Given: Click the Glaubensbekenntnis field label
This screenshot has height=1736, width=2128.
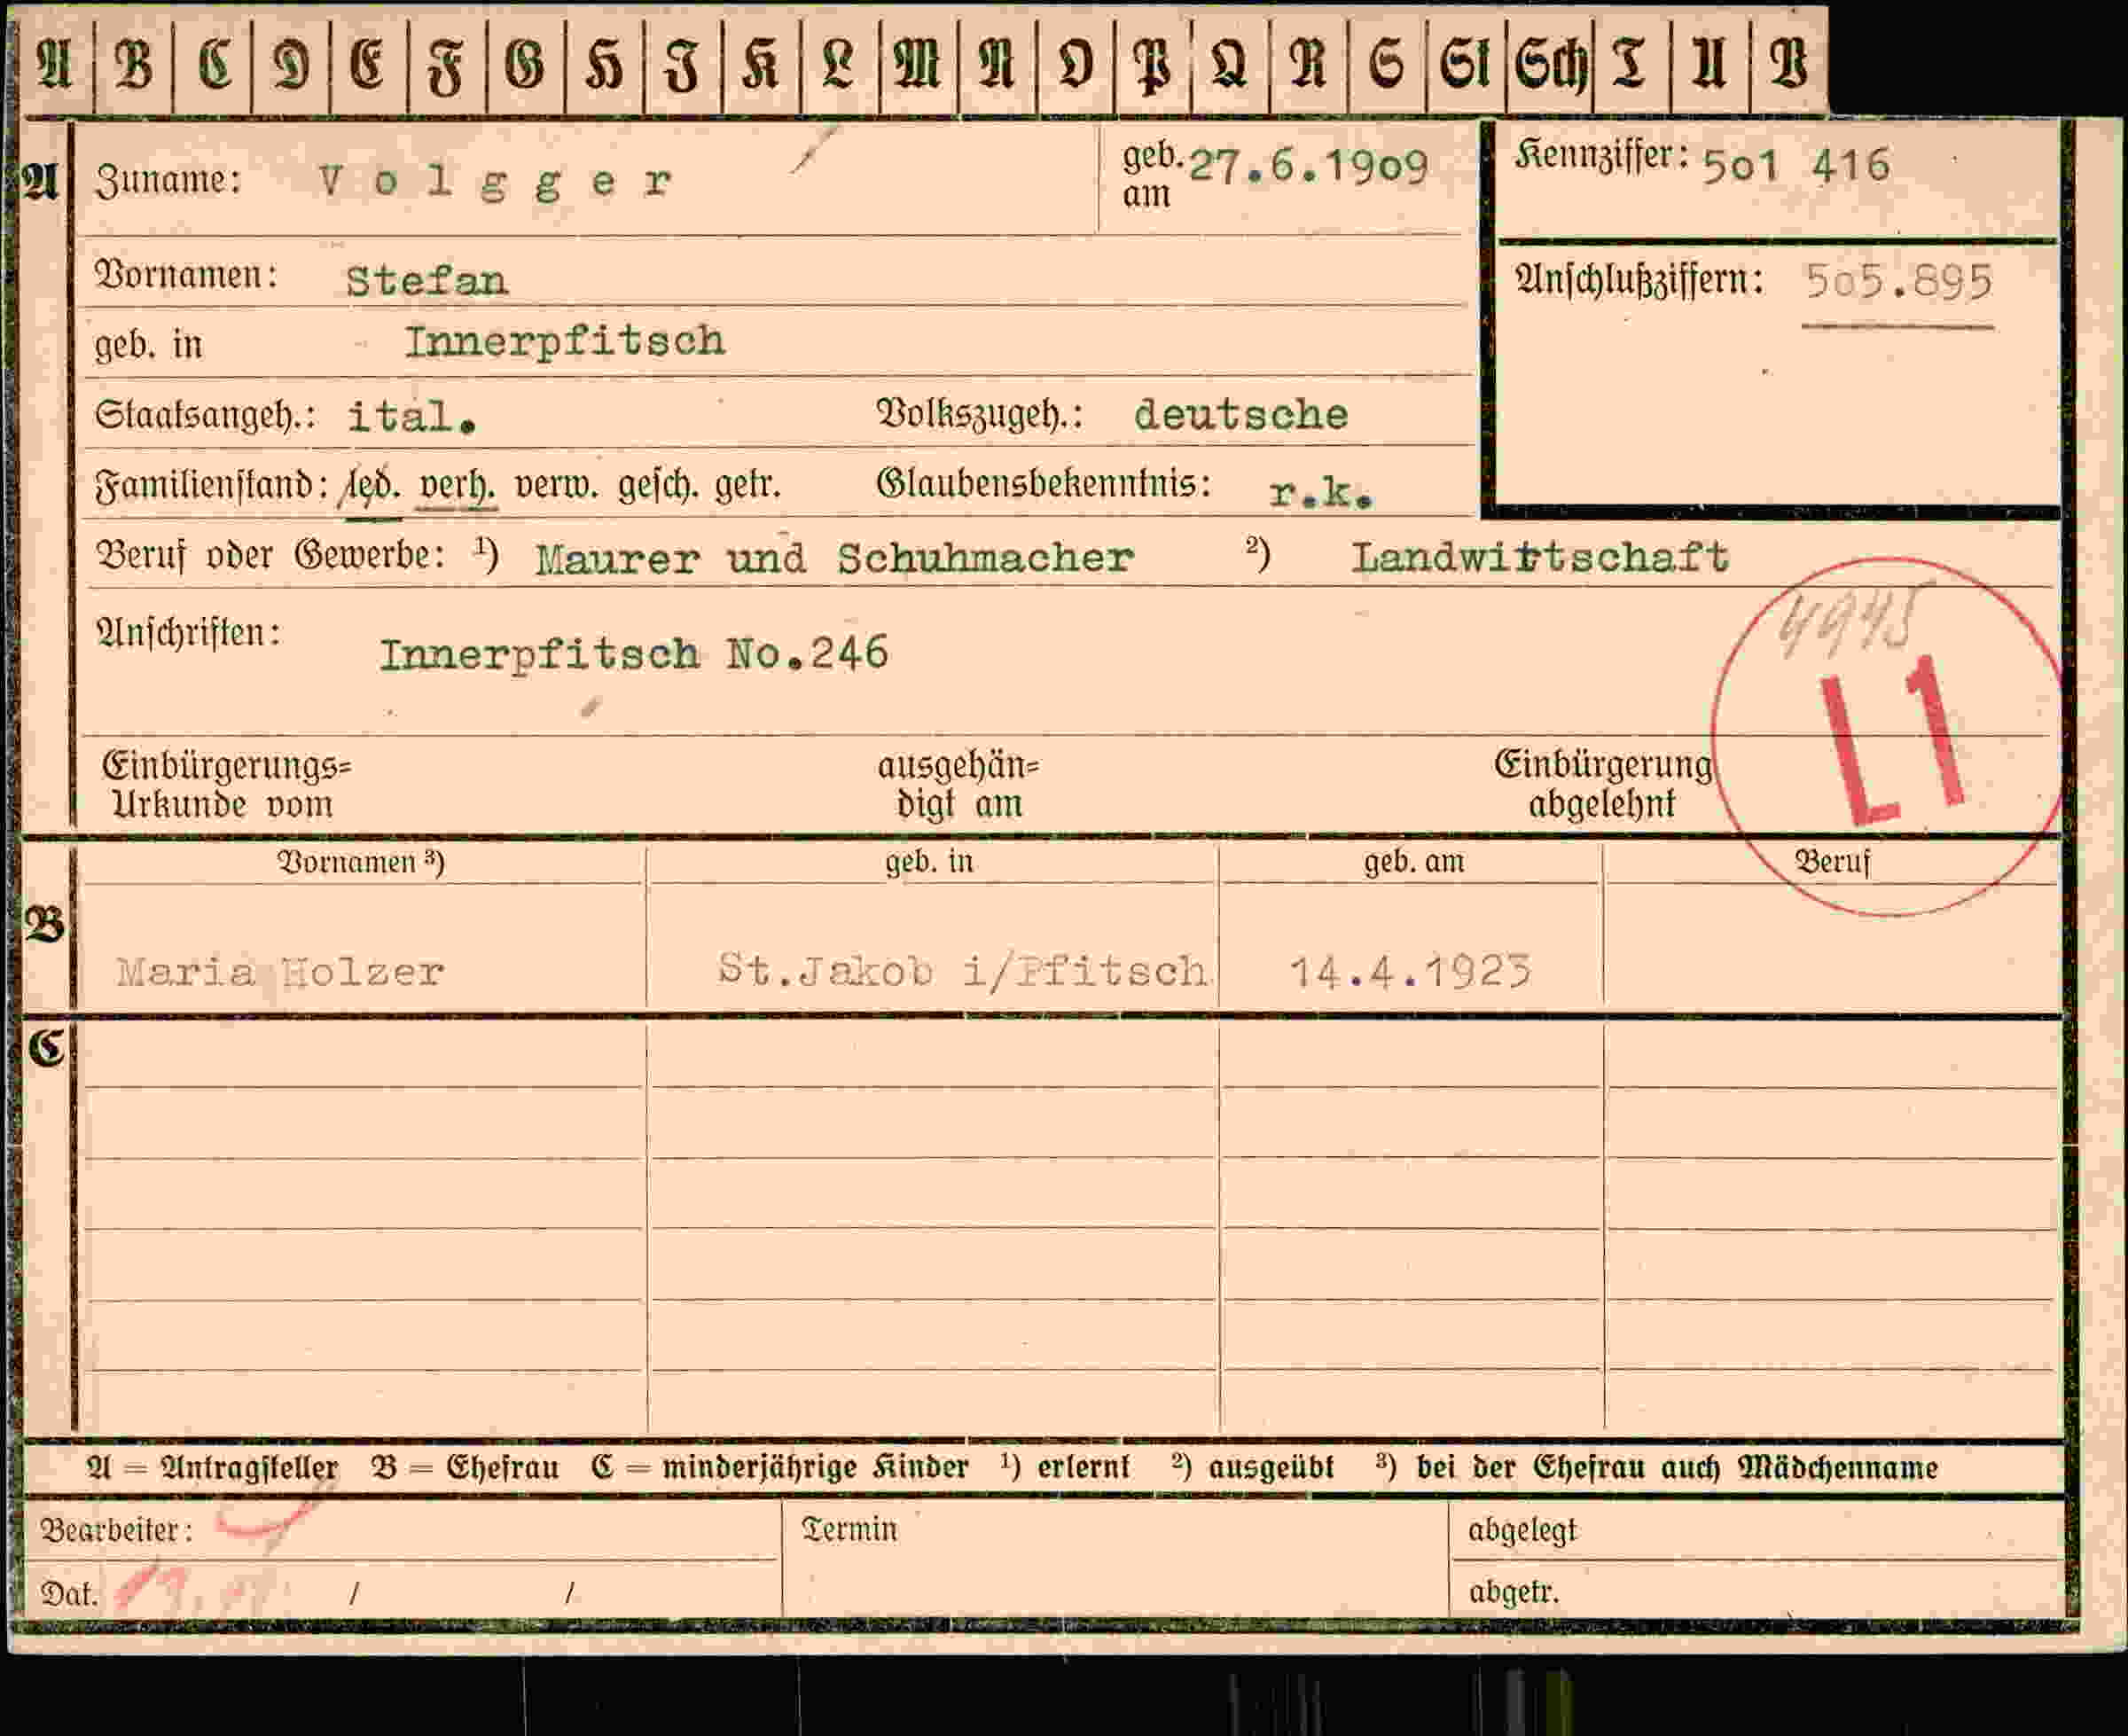Looking at the screenshot, I should 1043,484.
